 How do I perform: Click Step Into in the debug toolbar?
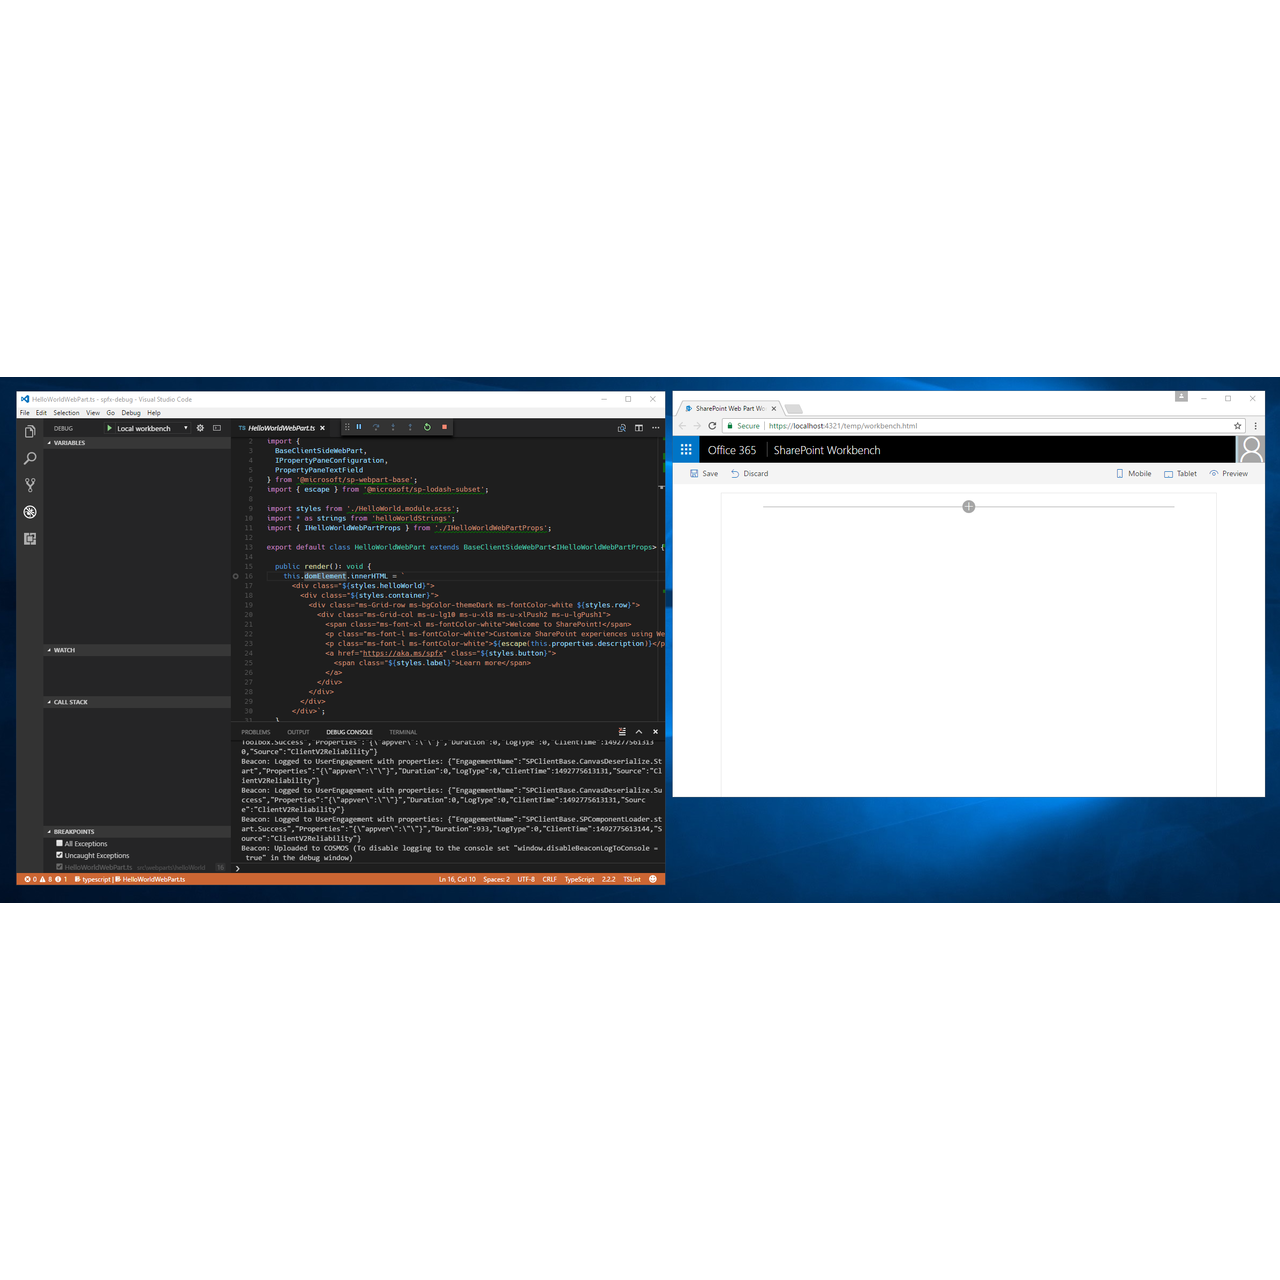393,427
